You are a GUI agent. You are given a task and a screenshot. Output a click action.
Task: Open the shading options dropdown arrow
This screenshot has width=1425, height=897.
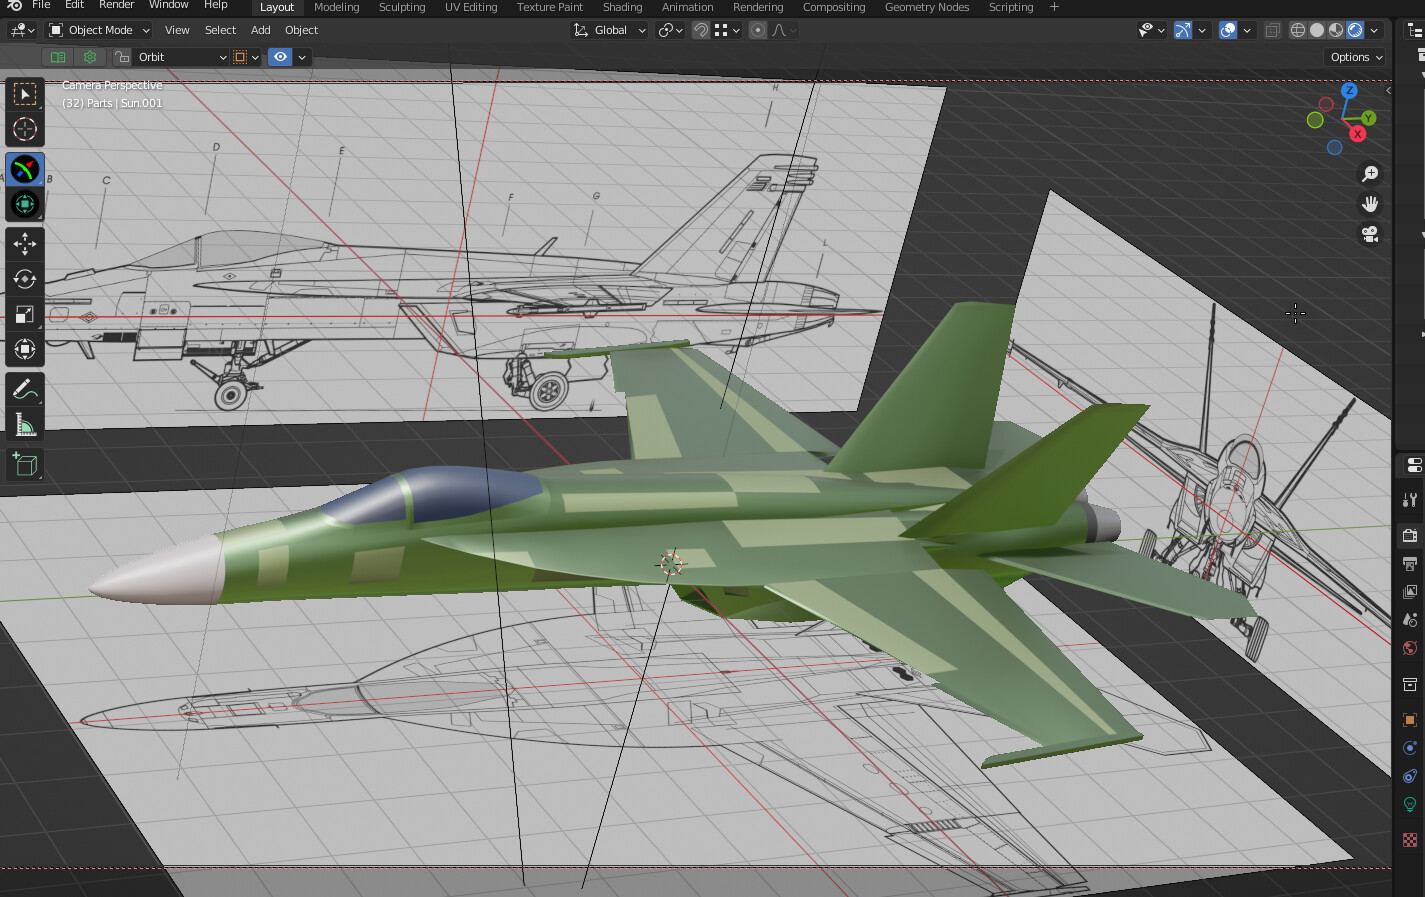tap(1374, 30)
